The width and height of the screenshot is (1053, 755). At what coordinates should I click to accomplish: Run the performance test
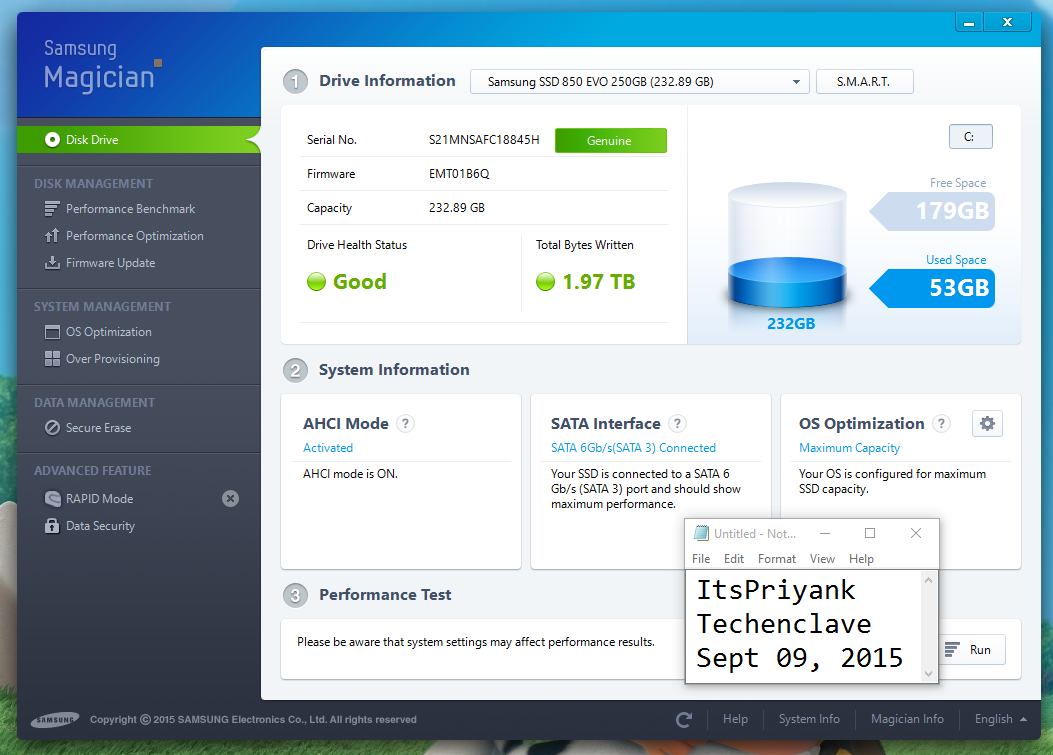(x=972, y=650)
